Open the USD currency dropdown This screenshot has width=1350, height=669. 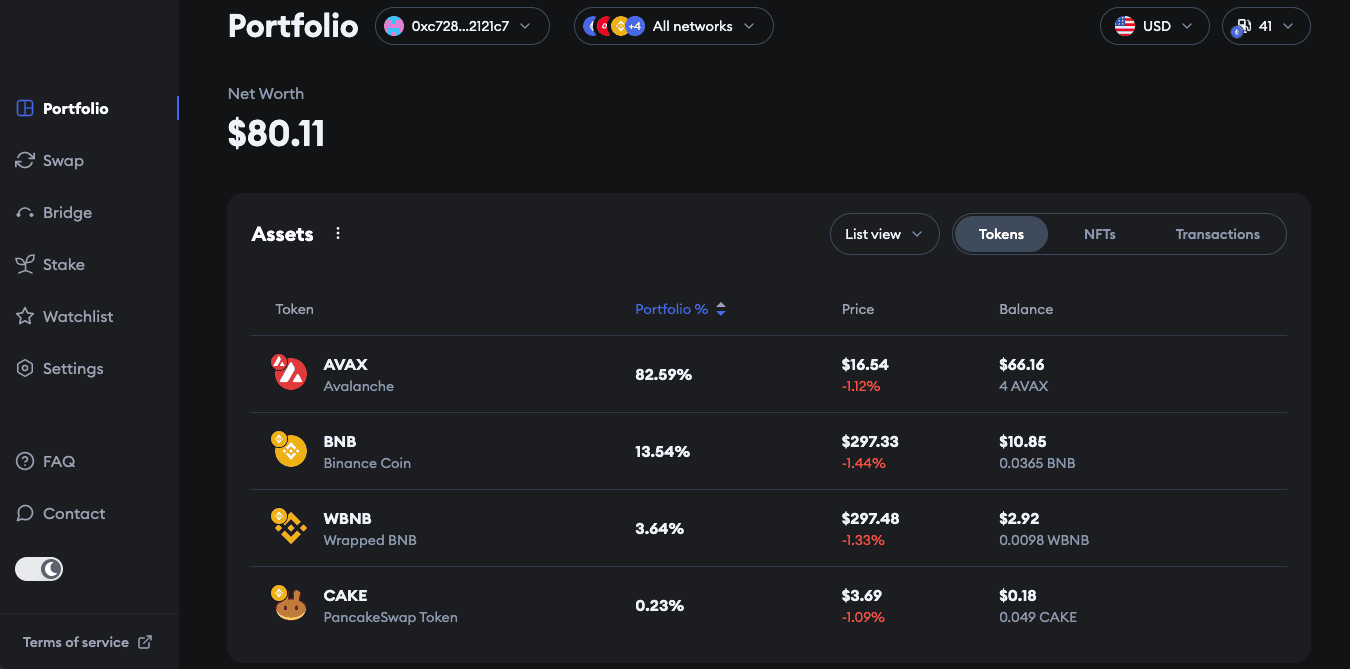coord(1155,26)
